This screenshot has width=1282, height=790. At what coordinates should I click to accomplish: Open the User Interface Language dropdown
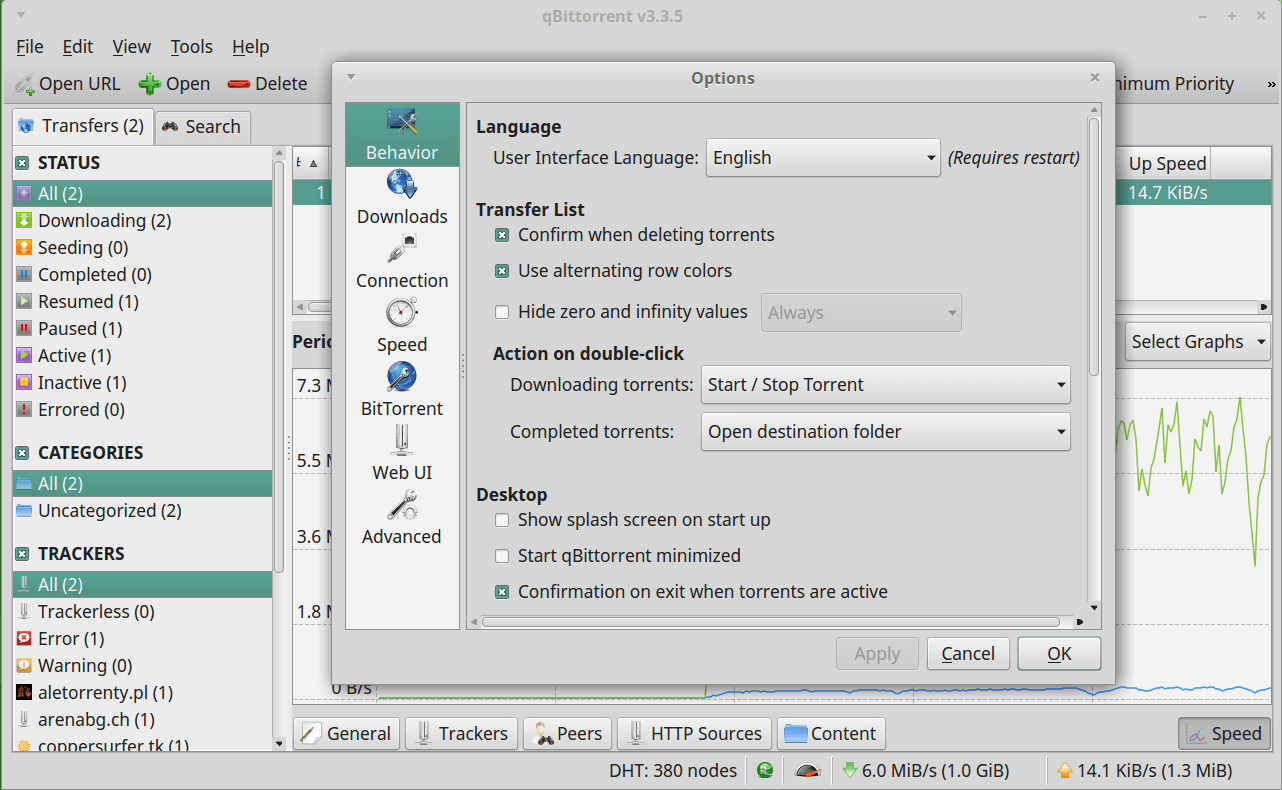tap(823, 158)
